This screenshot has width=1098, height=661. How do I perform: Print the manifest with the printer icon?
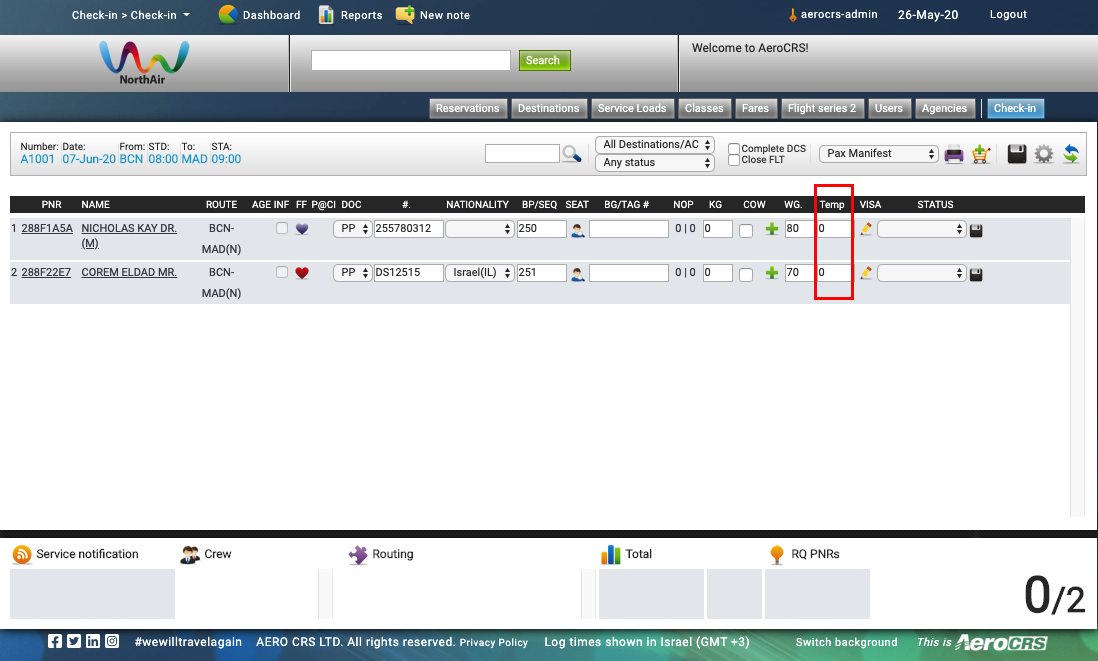(954, 154)
